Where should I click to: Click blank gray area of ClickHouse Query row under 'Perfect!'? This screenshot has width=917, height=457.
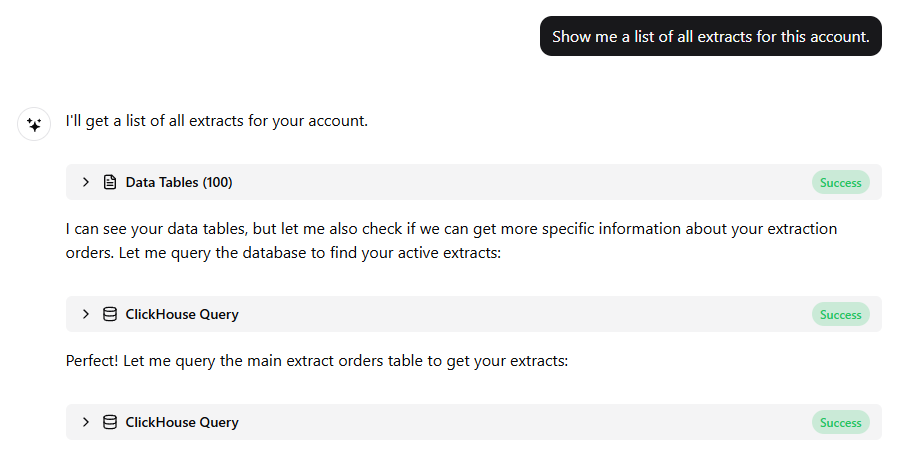point(520,422)
